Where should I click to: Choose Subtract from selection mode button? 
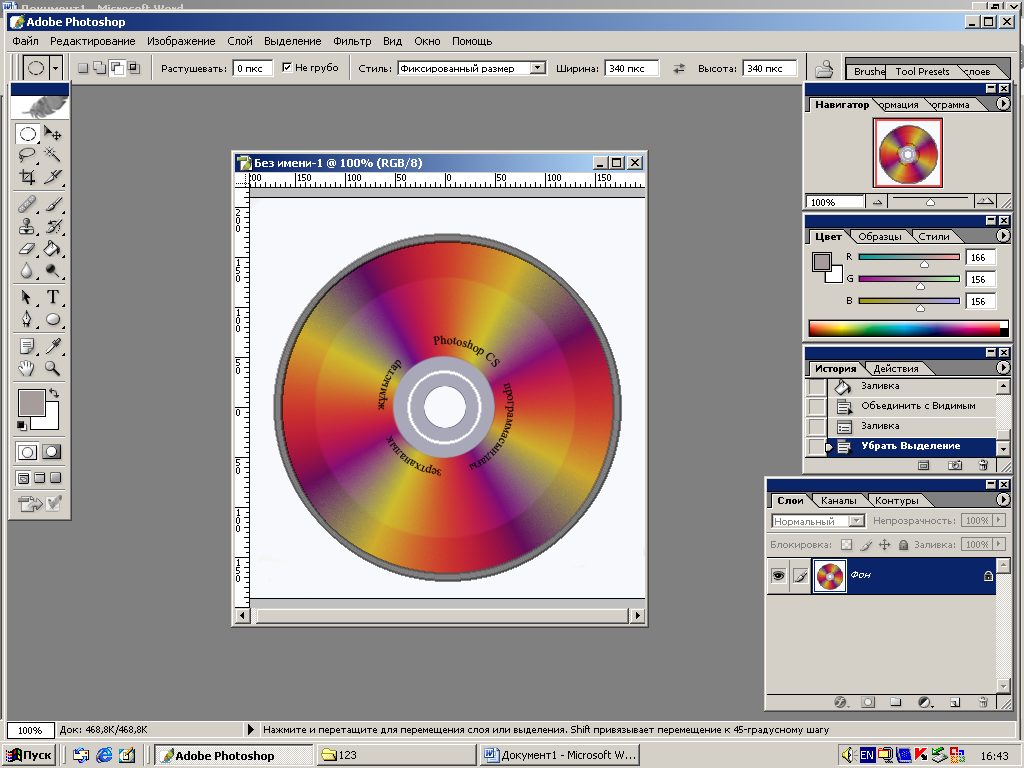pos(117,68)
